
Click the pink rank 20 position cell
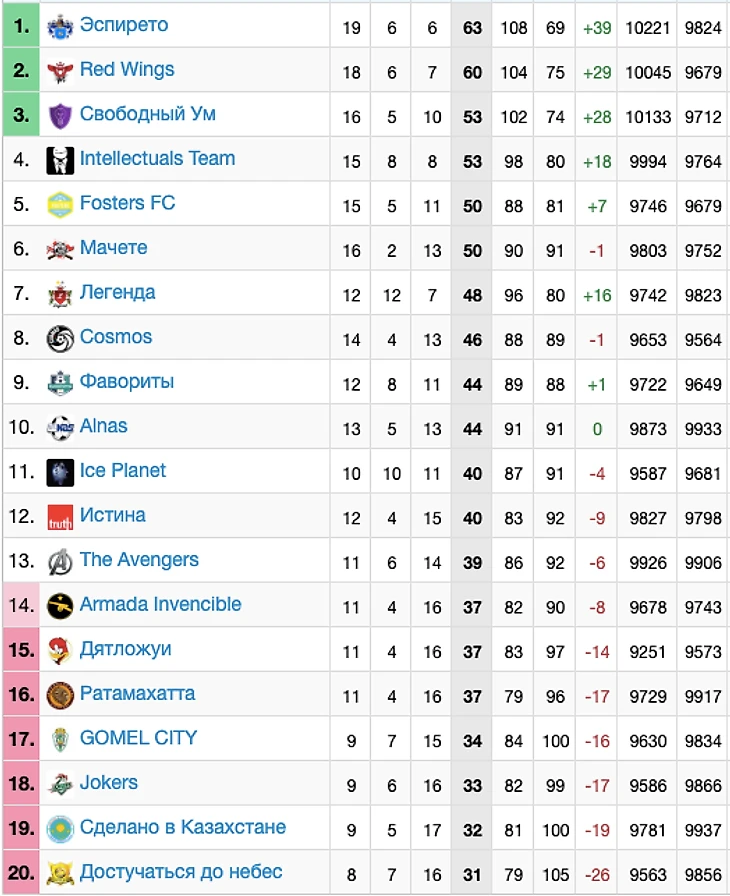[21, 873]
